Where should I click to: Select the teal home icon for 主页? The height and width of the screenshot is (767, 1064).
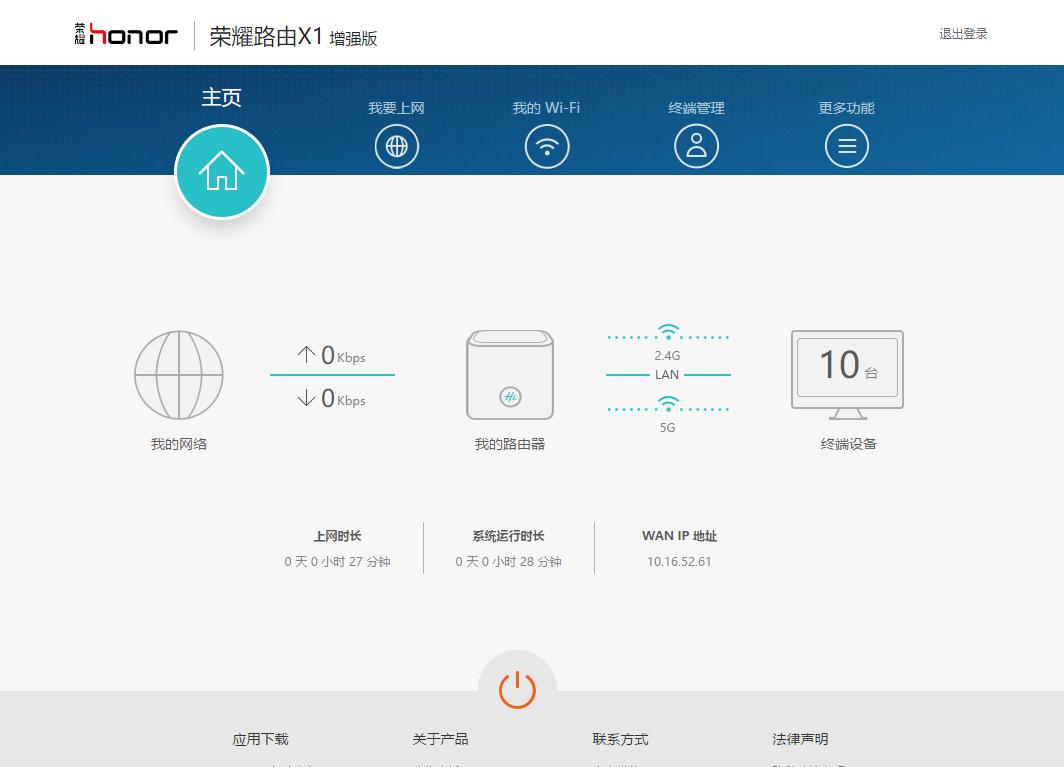222,171
